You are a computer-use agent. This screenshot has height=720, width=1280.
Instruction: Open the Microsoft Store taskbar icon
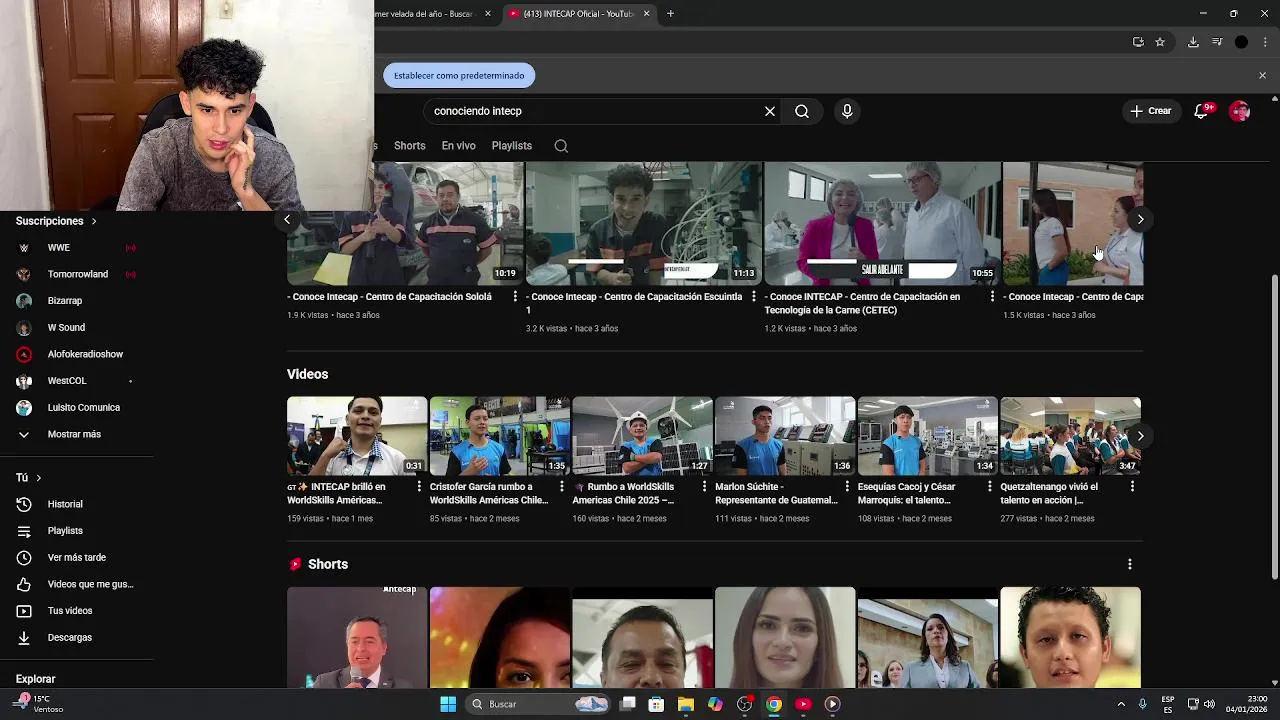coord(656,704)
